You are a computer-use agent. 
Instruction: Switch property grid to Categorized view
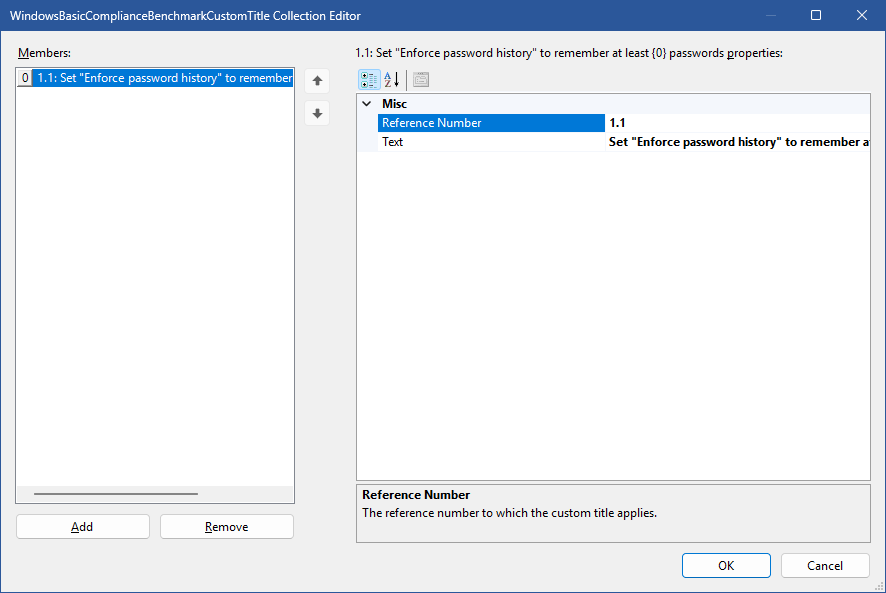pyautogui.click(x=369, y=80)
